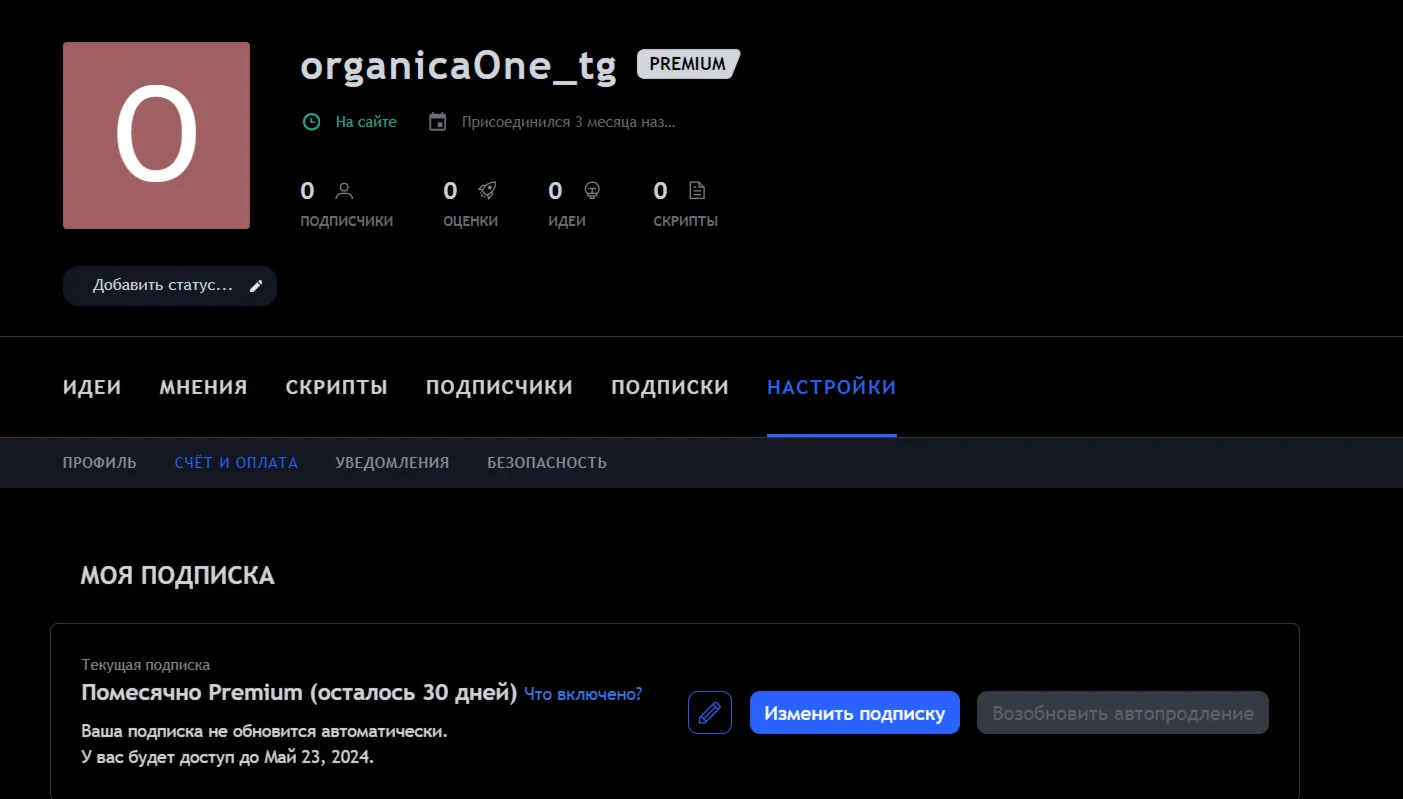This screenshot has width=1403, height=799.
Task: Click the Текущая подписка label
Action: tap(146, 665)
